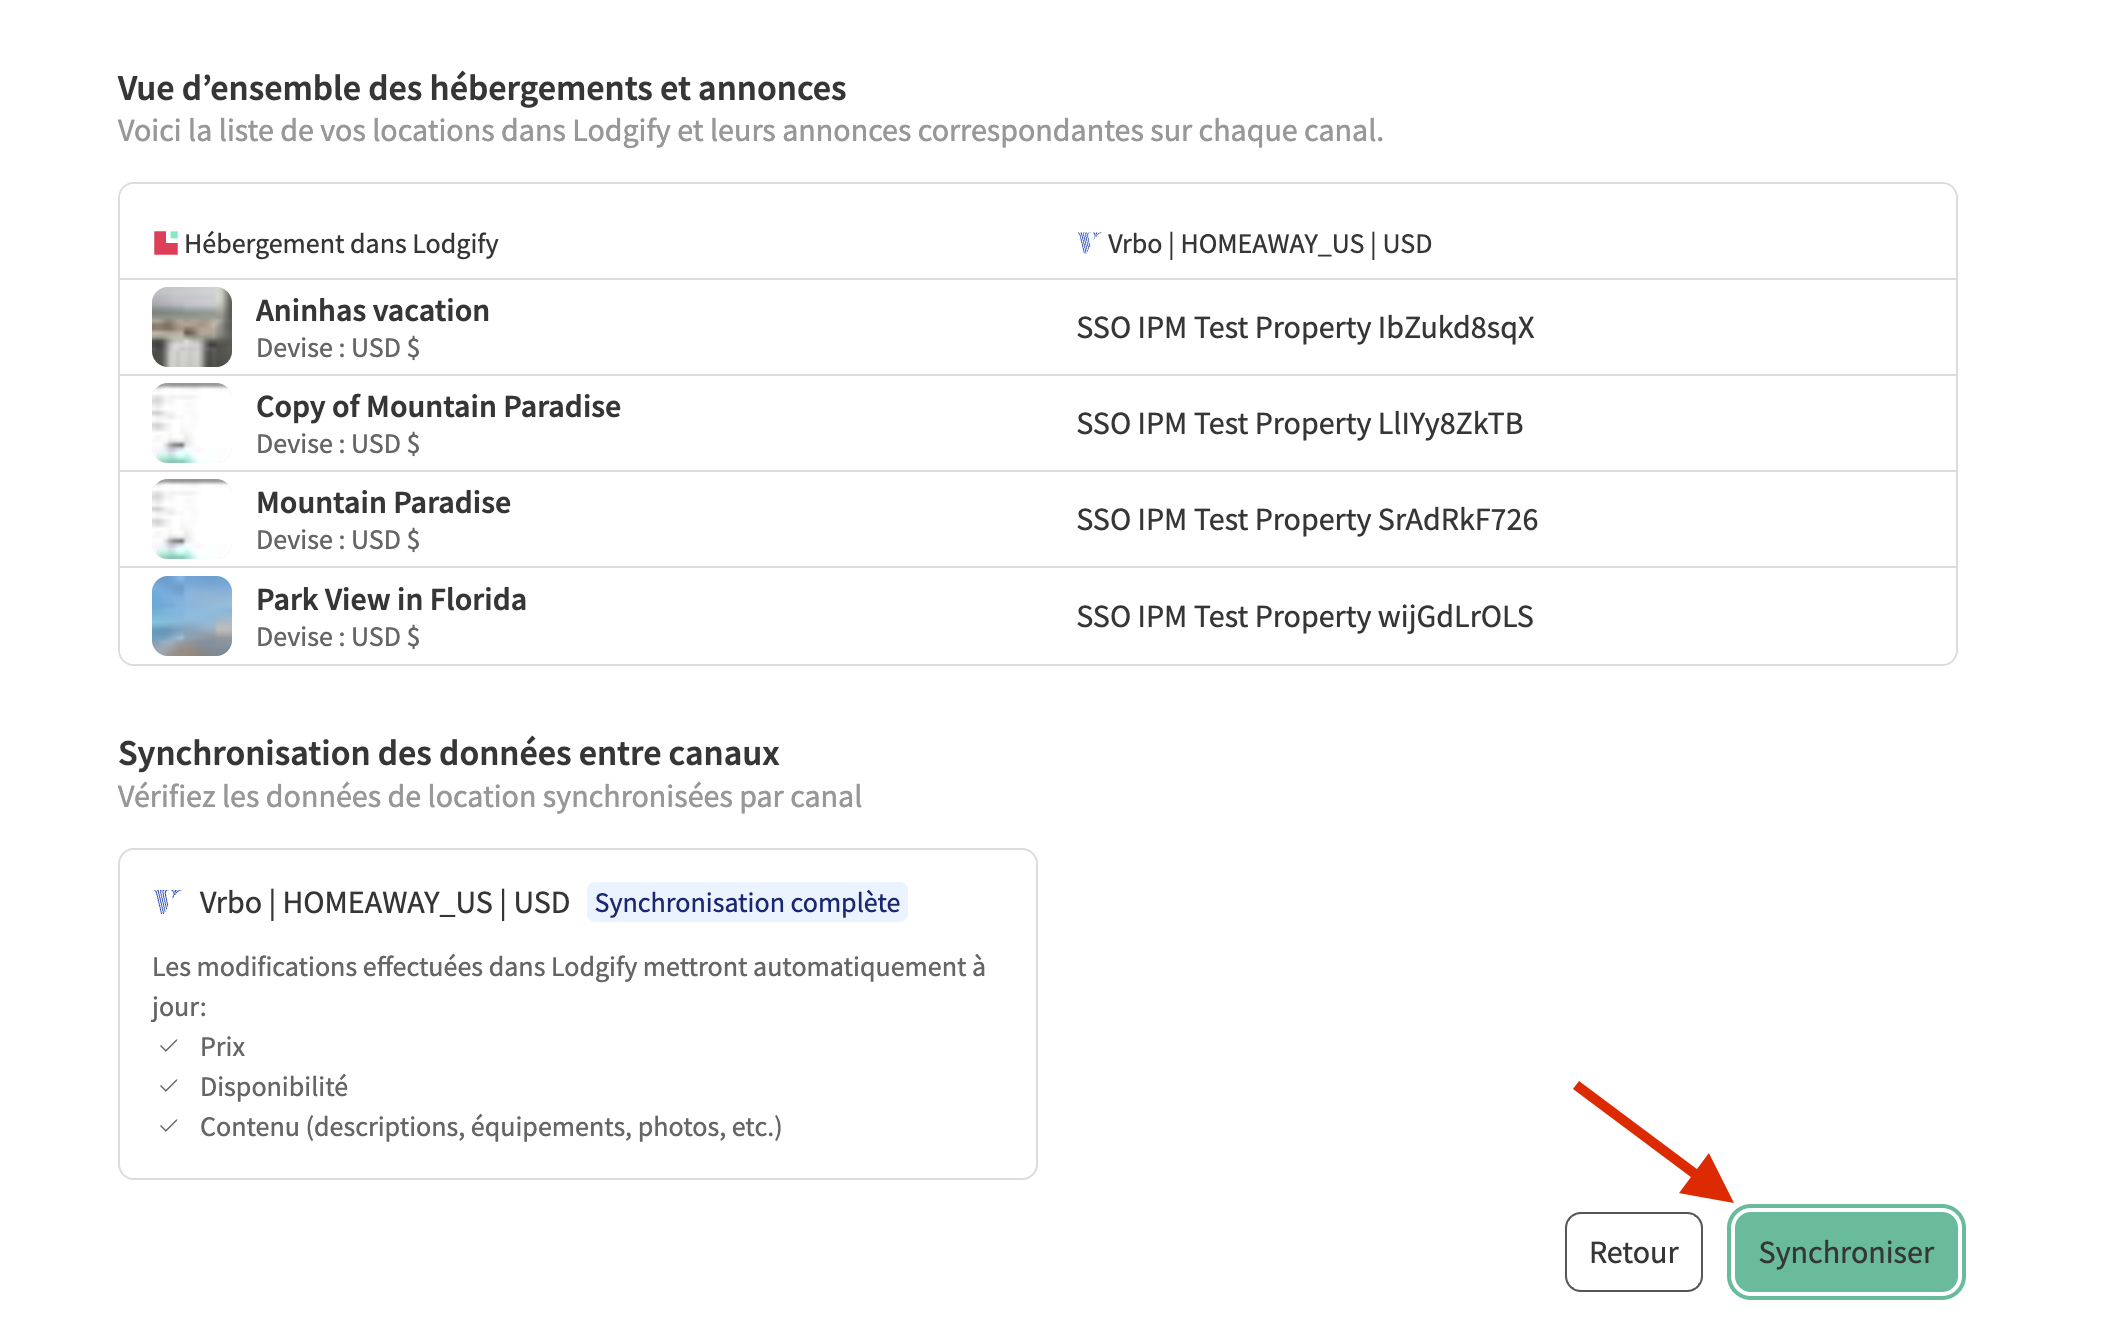Image resolution: width=2118 pixels, height=1324 pixels.
Task: Click the SSO IPM Test Property SrAdRkF726 listing
Action: 1307,520
